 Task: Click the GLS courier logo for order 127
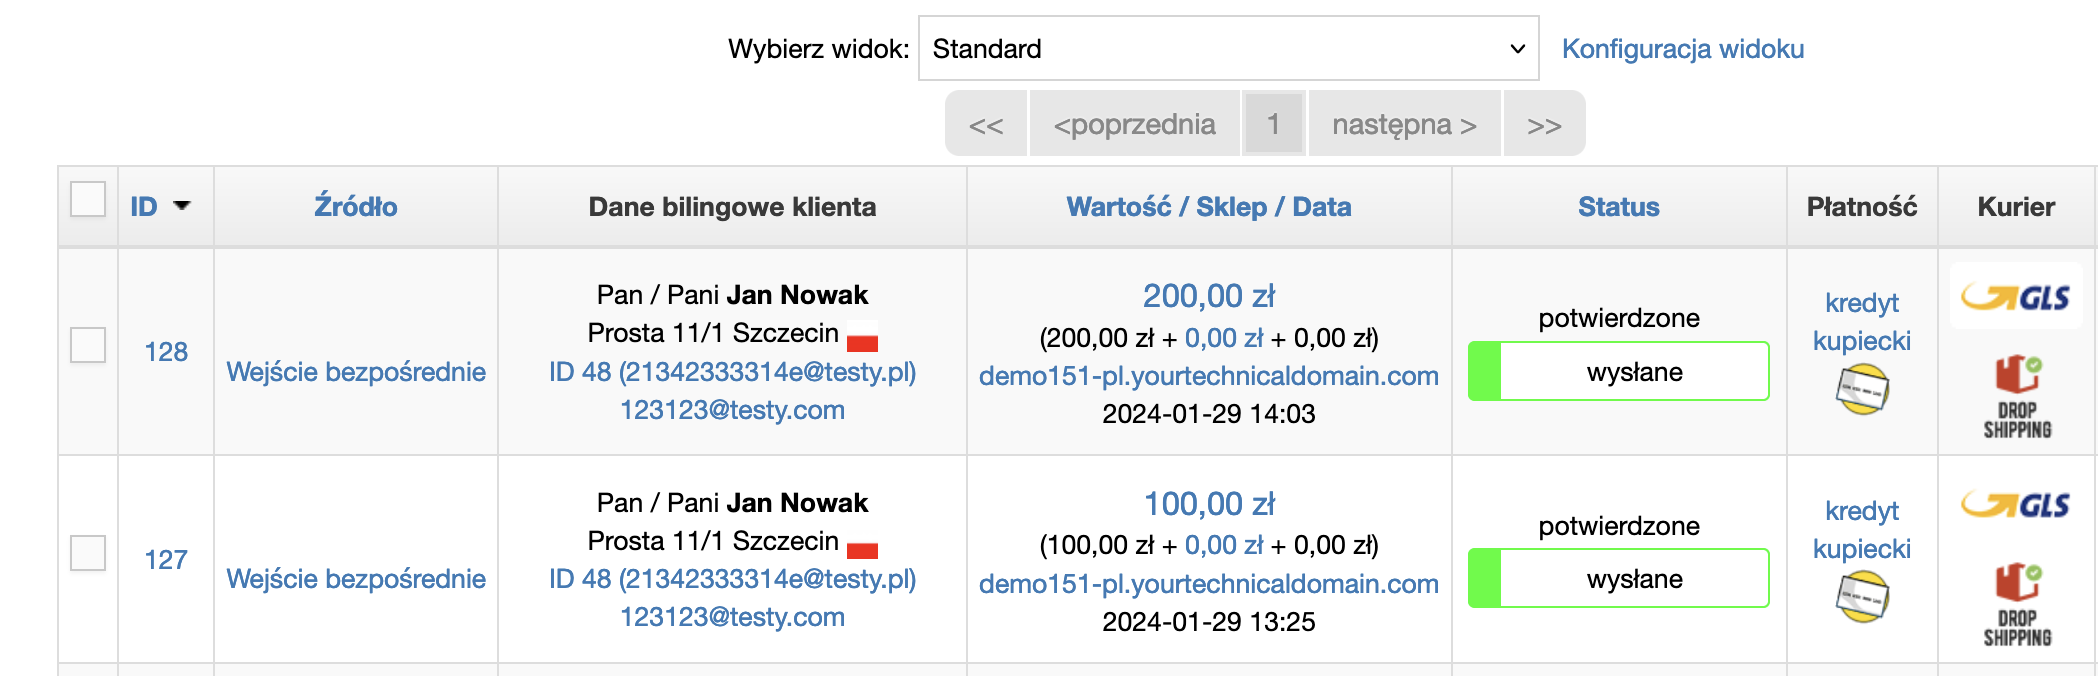(x=2016, y=505)
